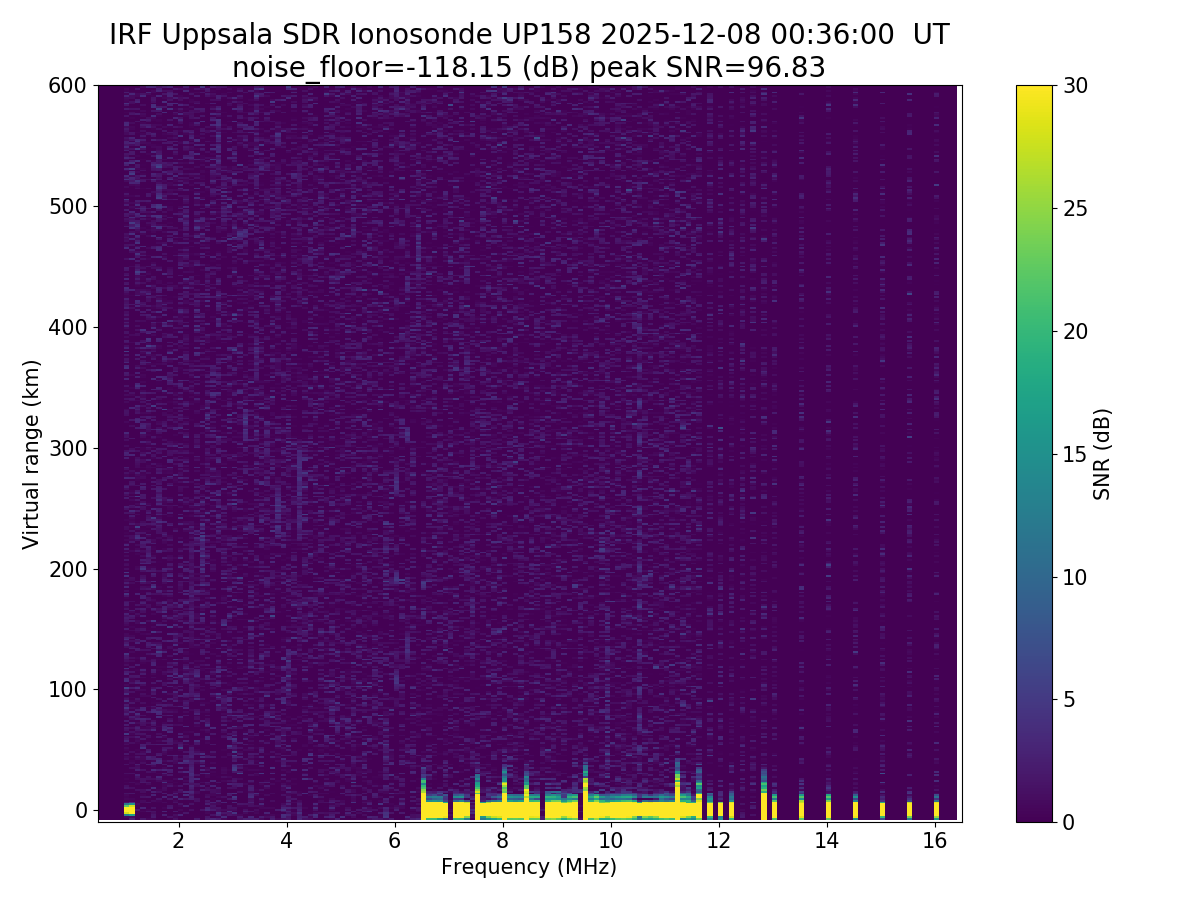Click the noise_floor and peak SNR subtitle

pyautogui.click(x=529, y=68)
